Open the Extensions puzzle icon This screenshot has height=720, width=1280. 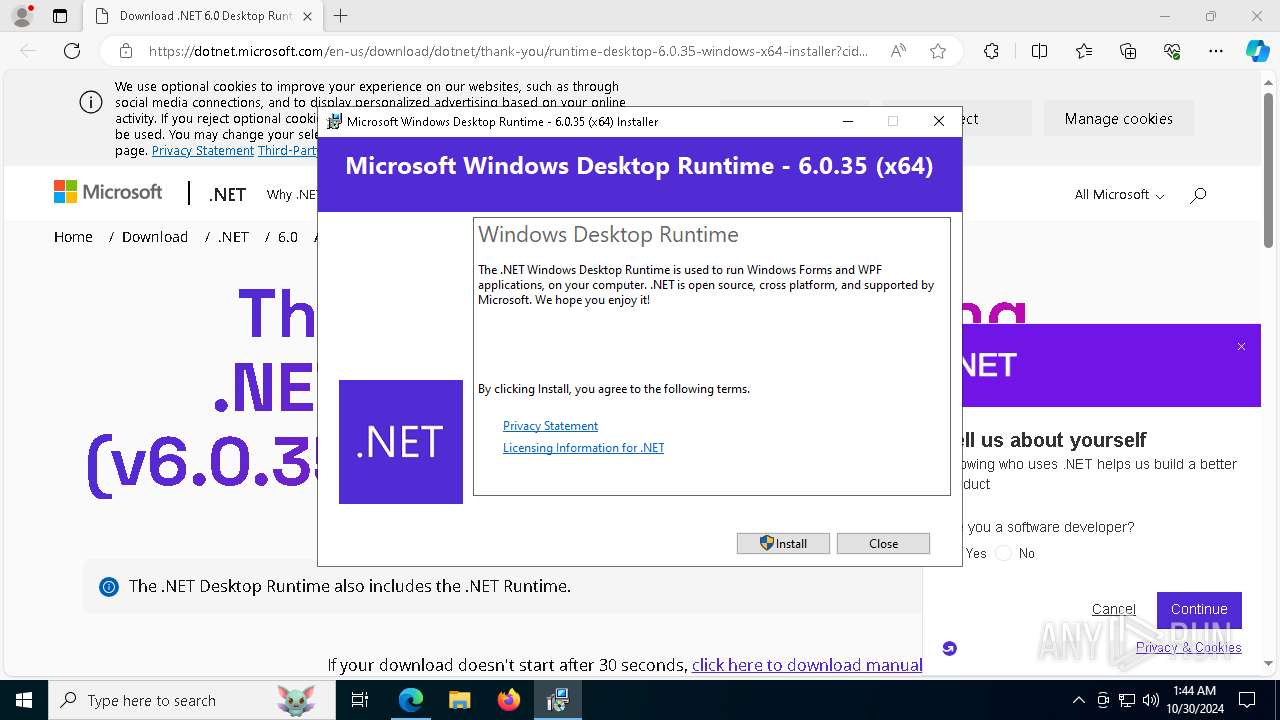(x=991, y=51)
